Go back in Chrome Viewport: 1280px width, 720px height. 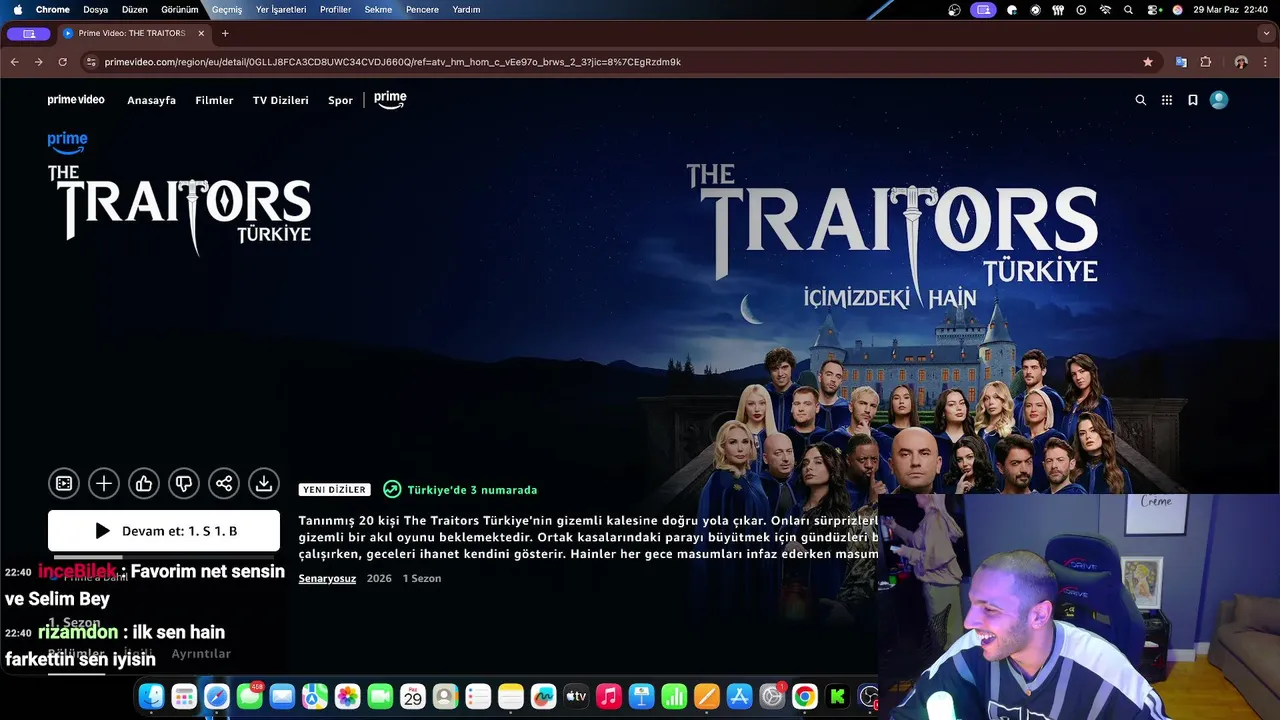(x=15, y=62)
